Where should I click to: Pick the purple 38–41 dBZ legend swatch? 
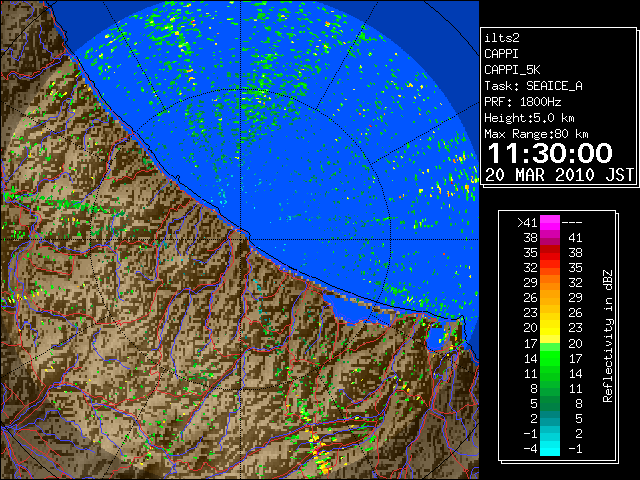550,238
